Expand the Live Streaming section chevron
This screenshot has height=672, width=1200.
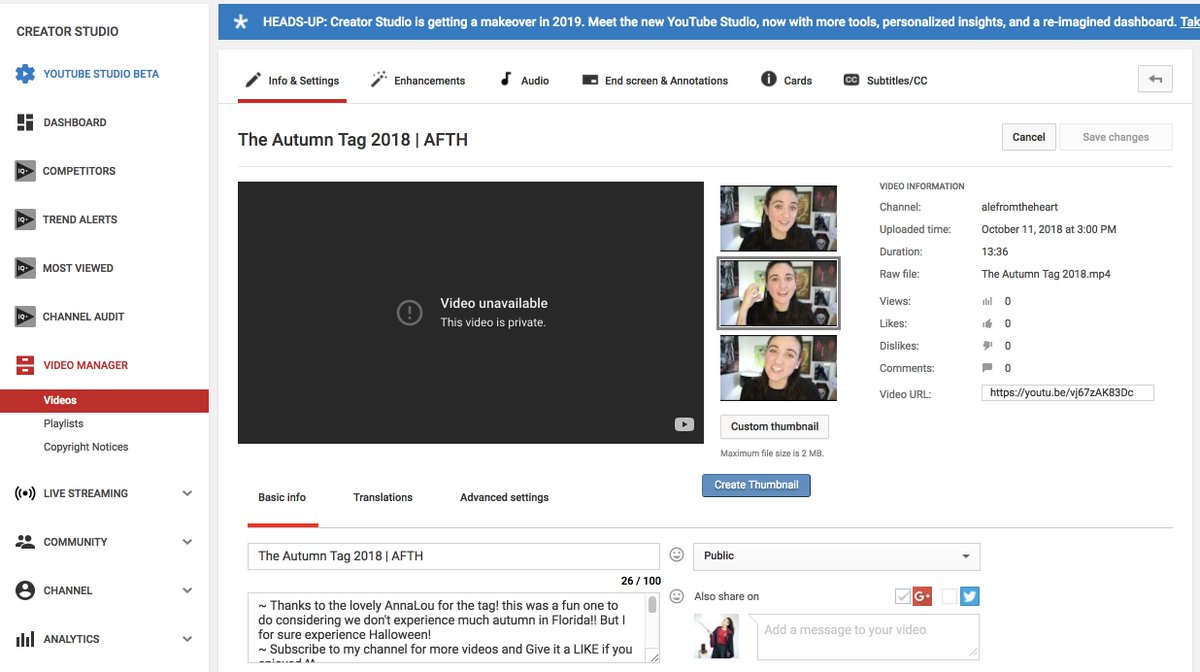[187, 493]
